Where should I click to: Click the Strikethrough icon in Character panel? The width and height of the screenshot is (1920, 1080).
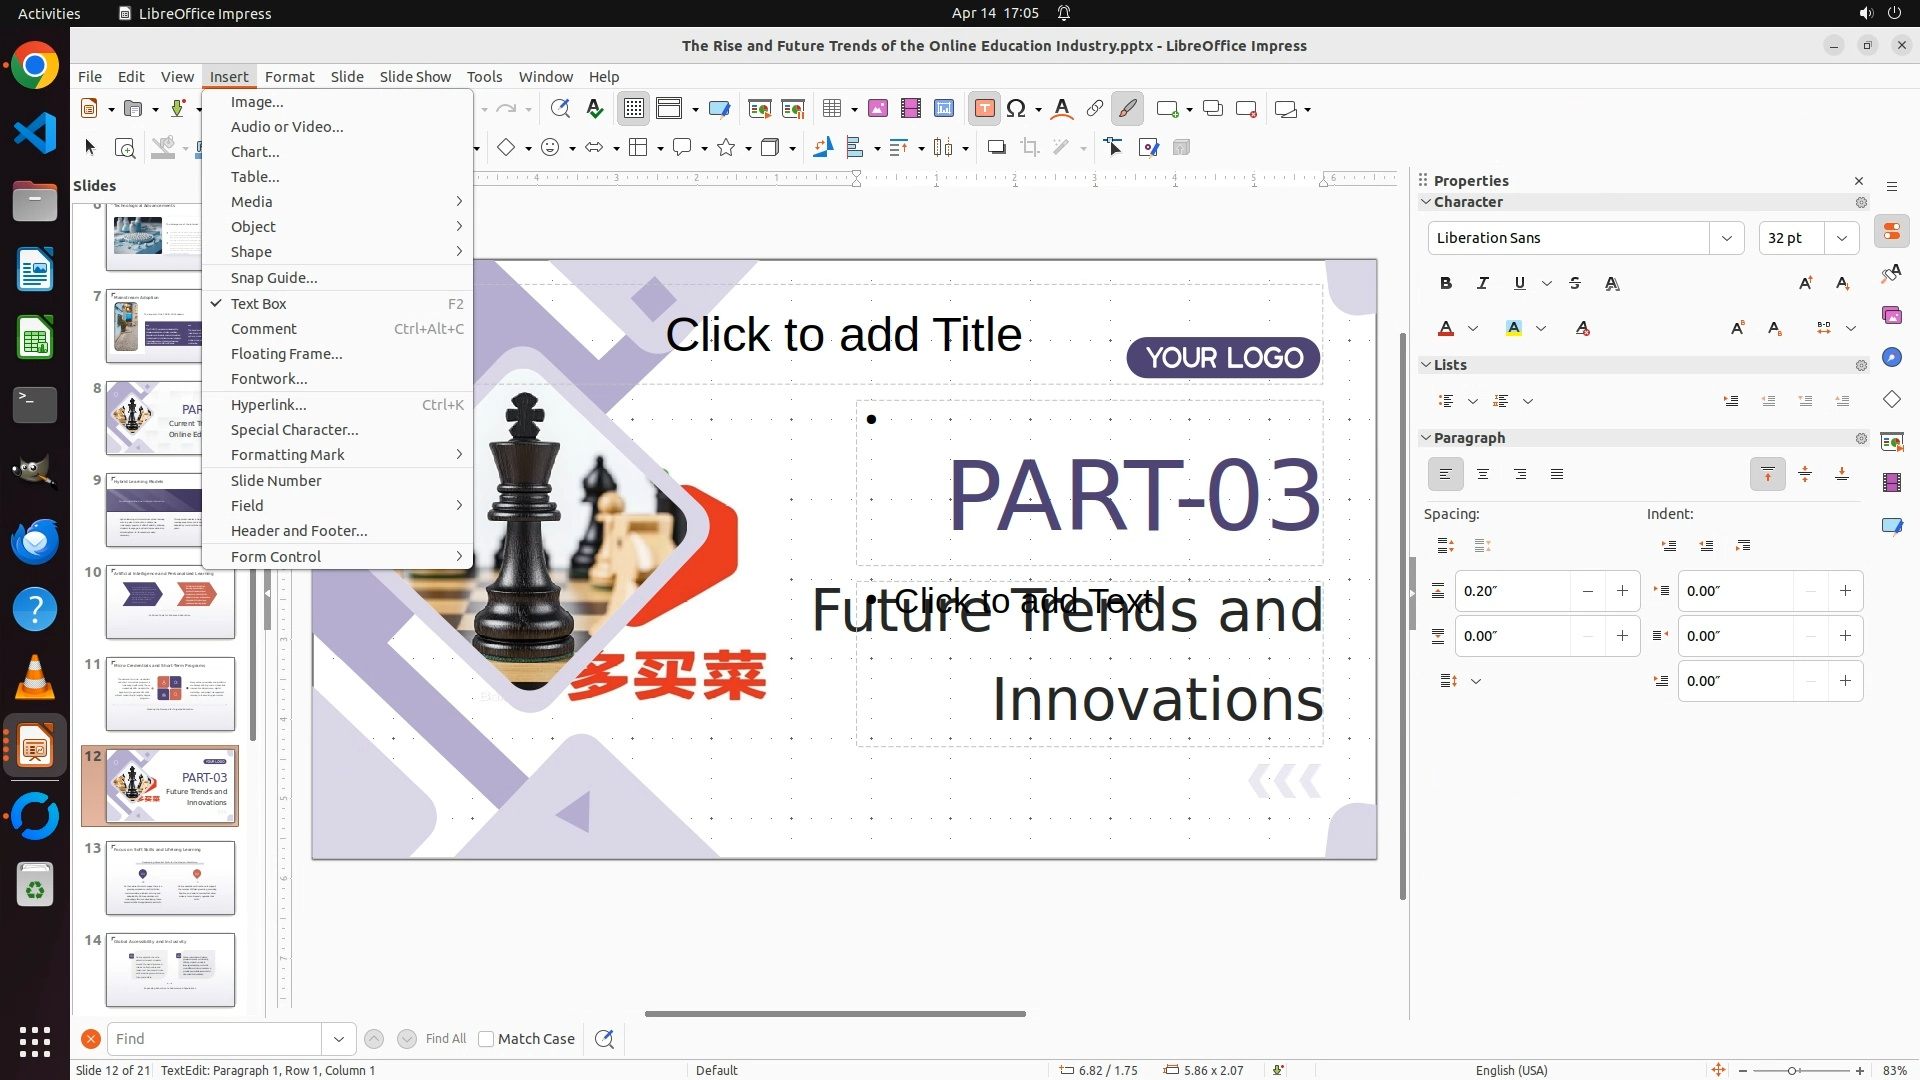pos(1575,283)
